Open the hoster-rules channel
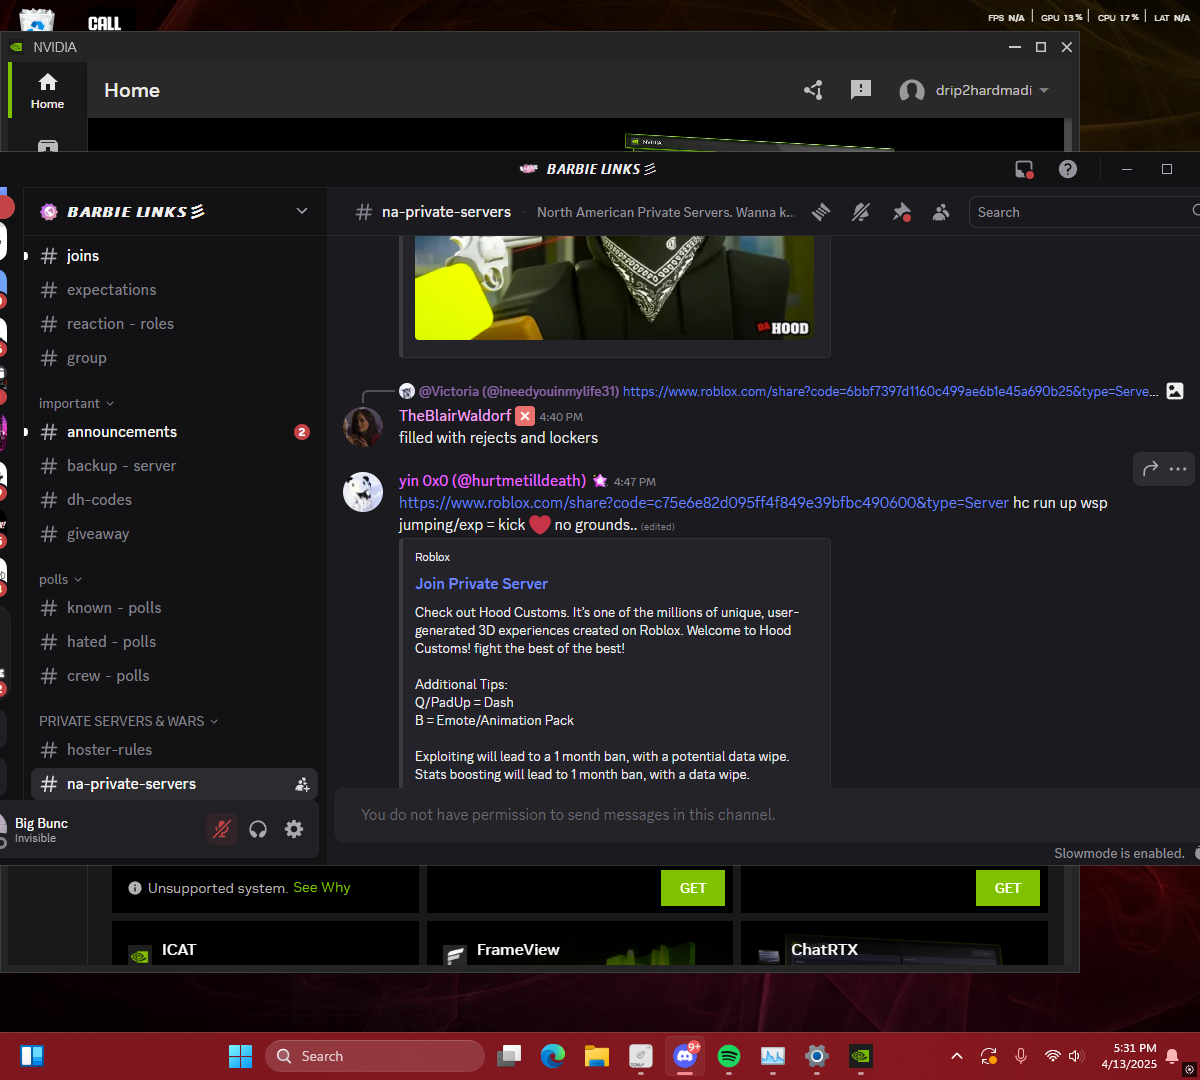 pyautogui.click(x=174, y=750)
